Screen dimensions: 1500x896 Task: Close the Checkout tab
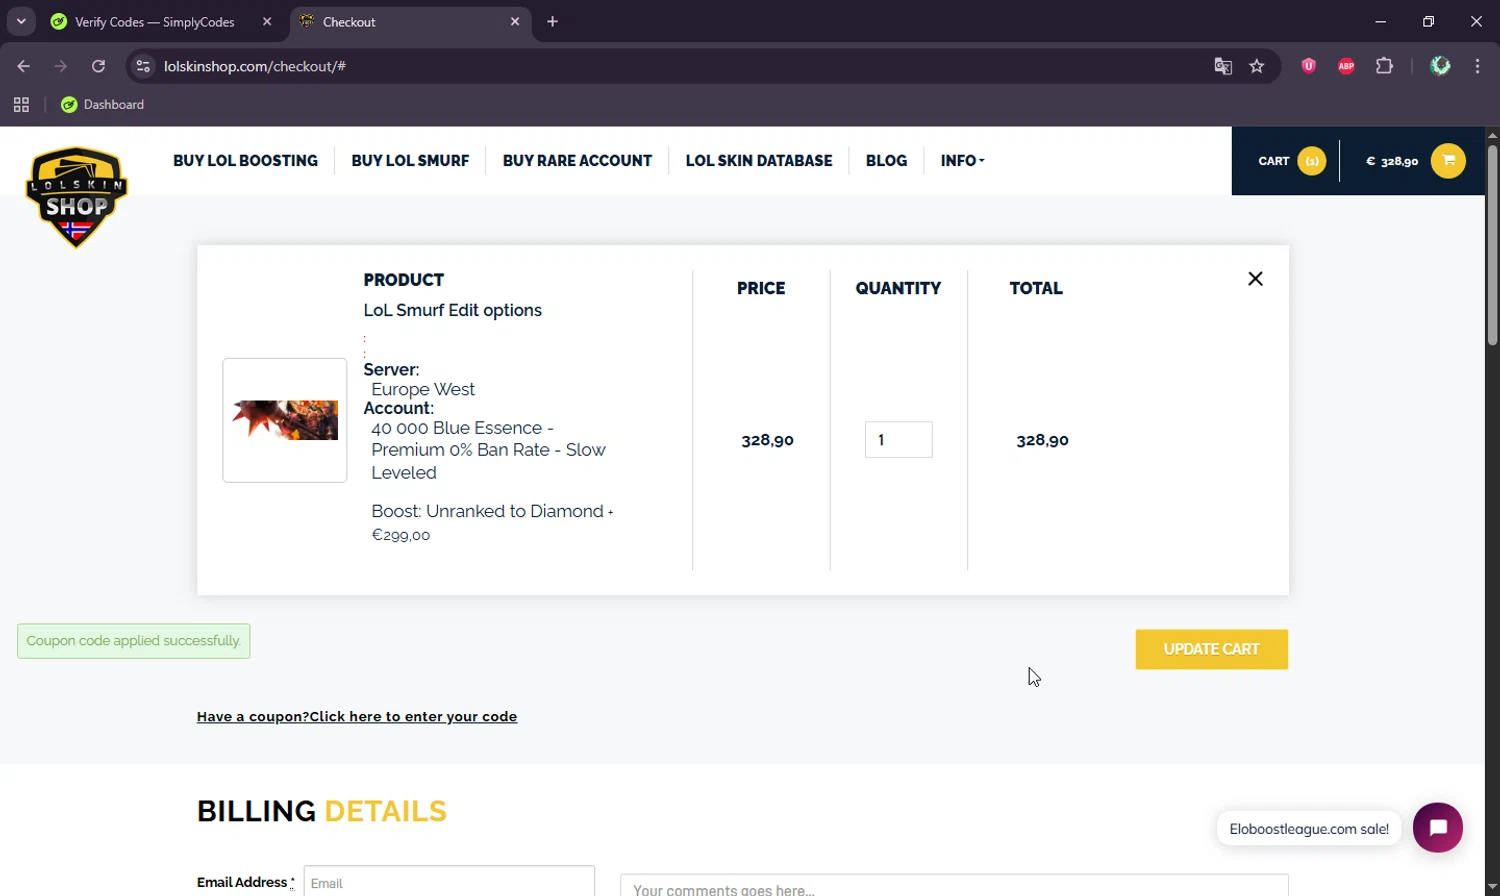515,21
